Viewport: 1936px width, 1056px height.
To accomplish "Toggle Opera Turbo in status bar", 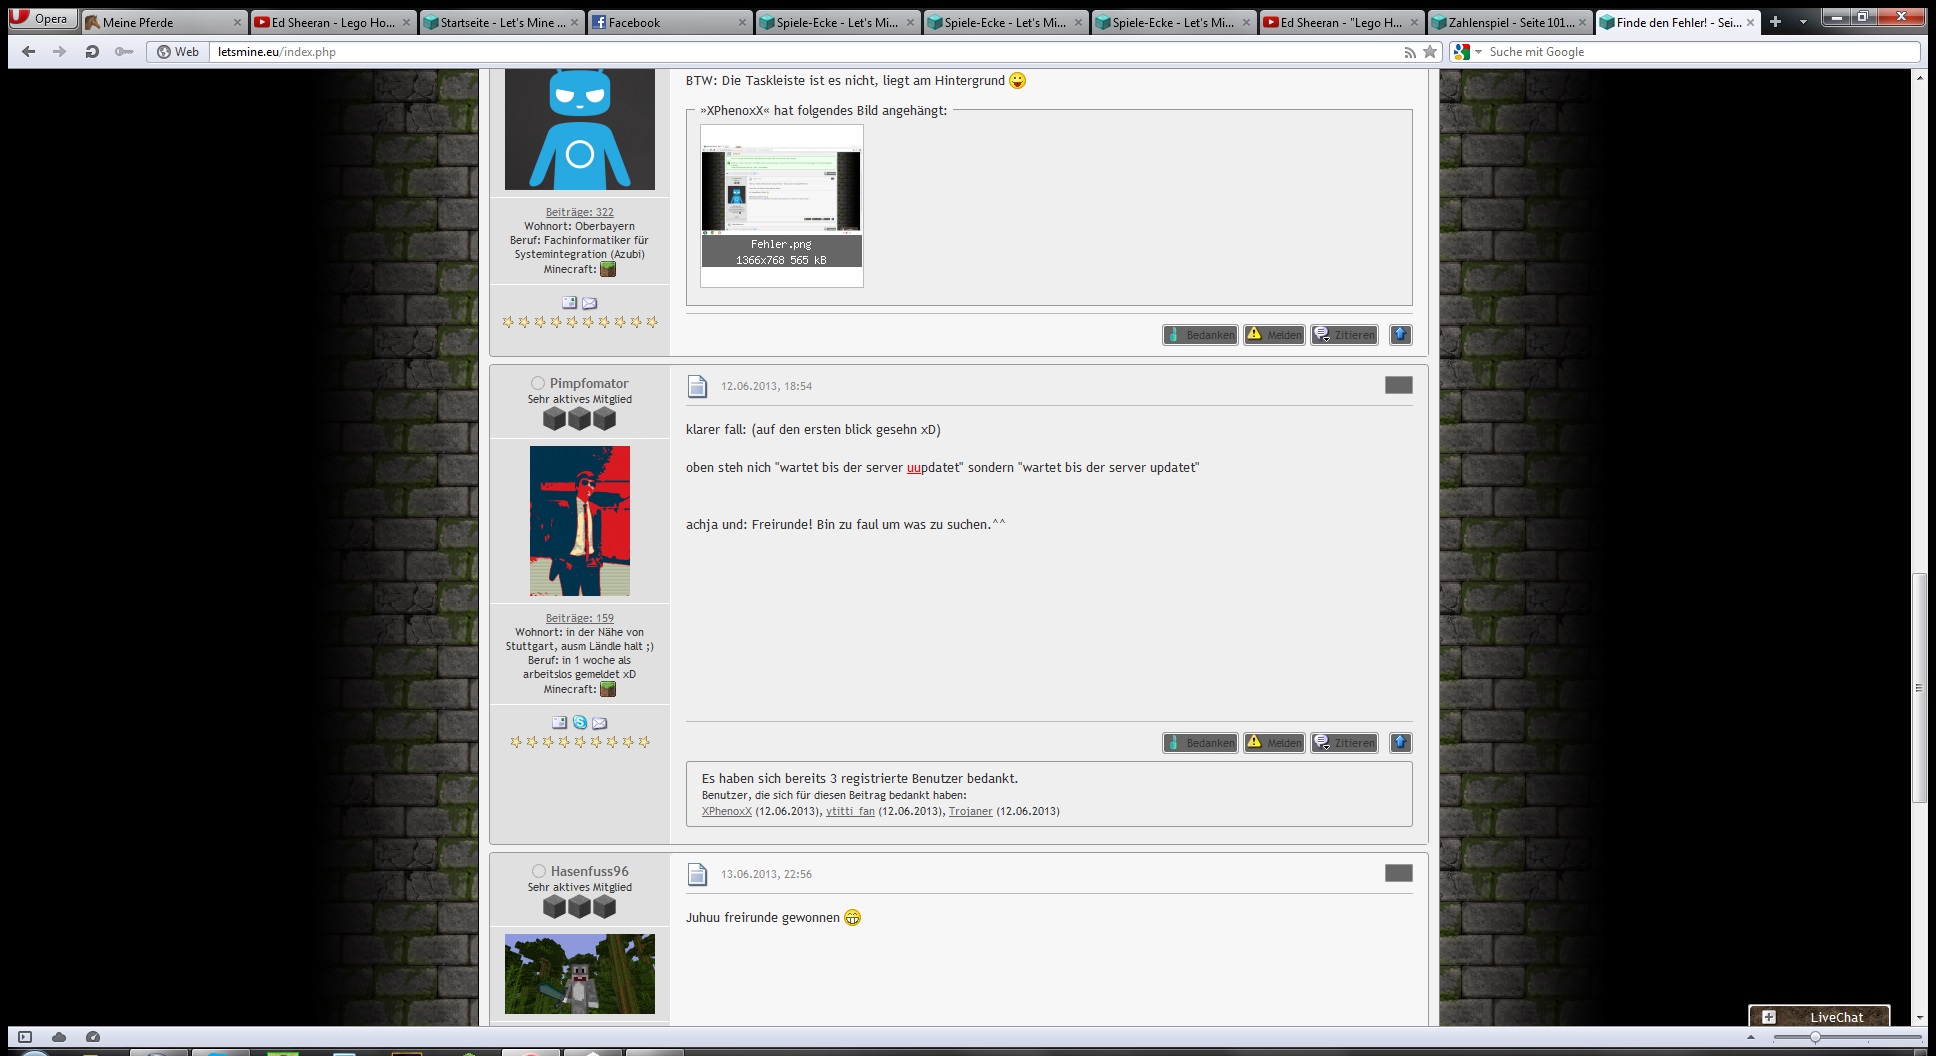I will 93,1037.
